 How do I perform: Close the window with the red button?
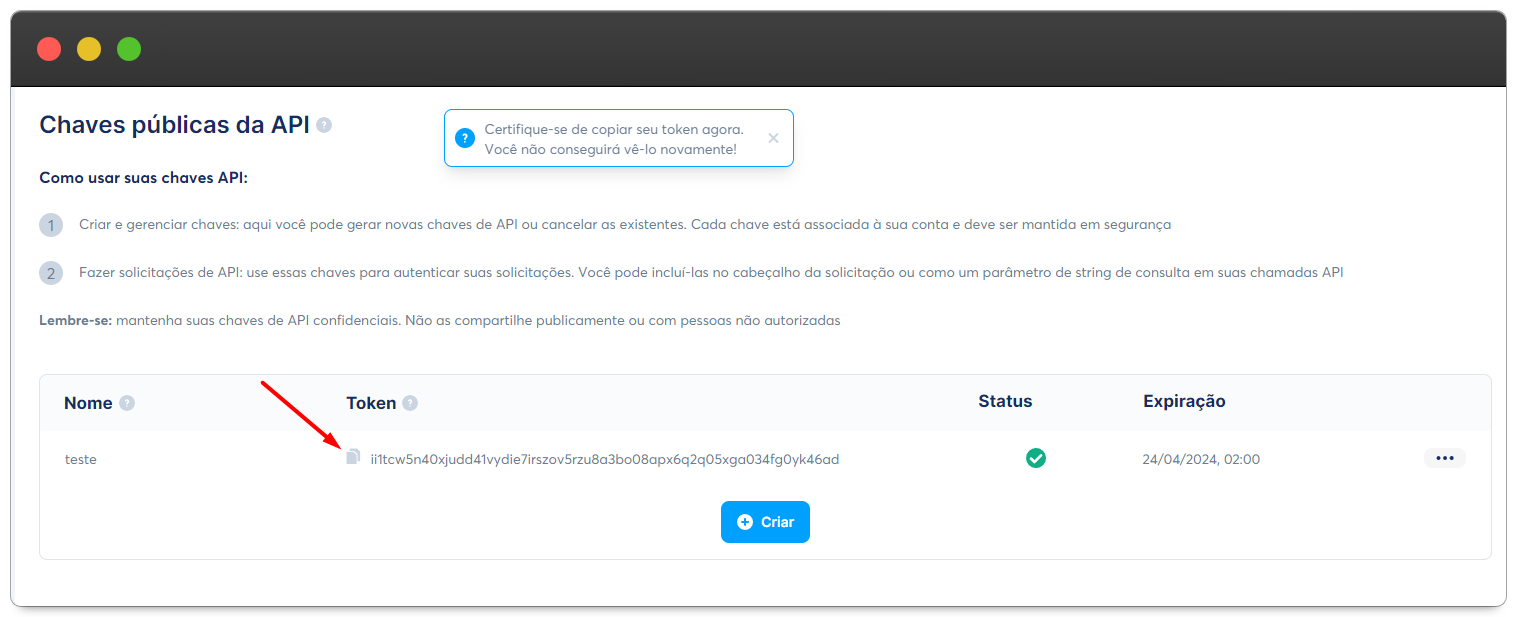pos(49,49)
